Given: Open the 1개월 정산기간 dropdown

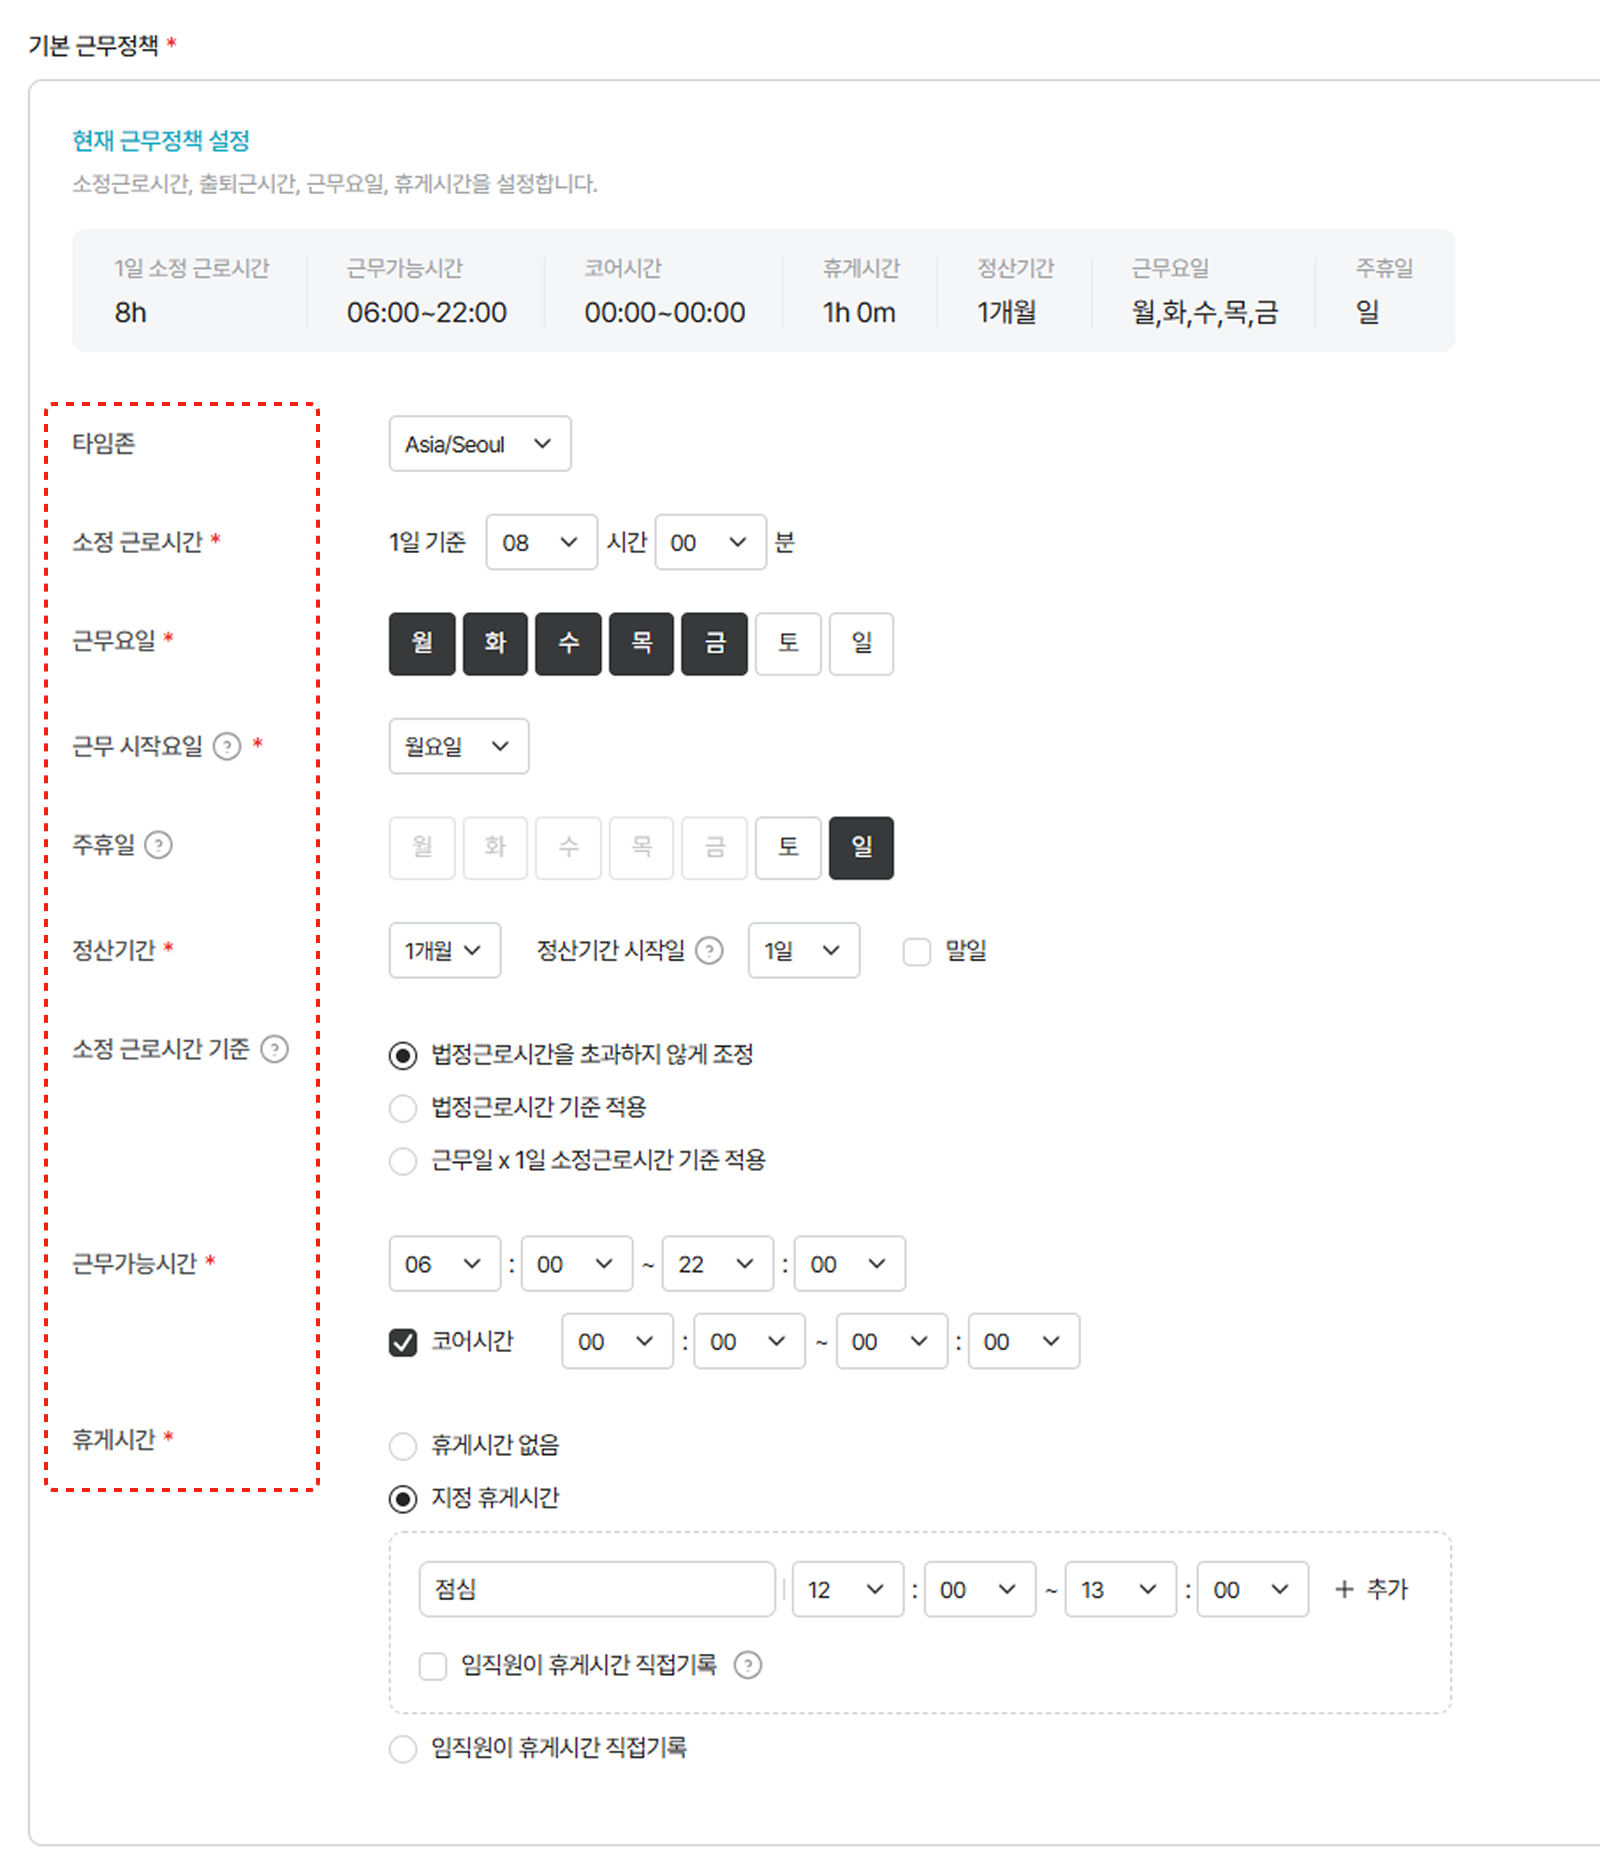Looking at the screenshot, I should tap(445, 950).
